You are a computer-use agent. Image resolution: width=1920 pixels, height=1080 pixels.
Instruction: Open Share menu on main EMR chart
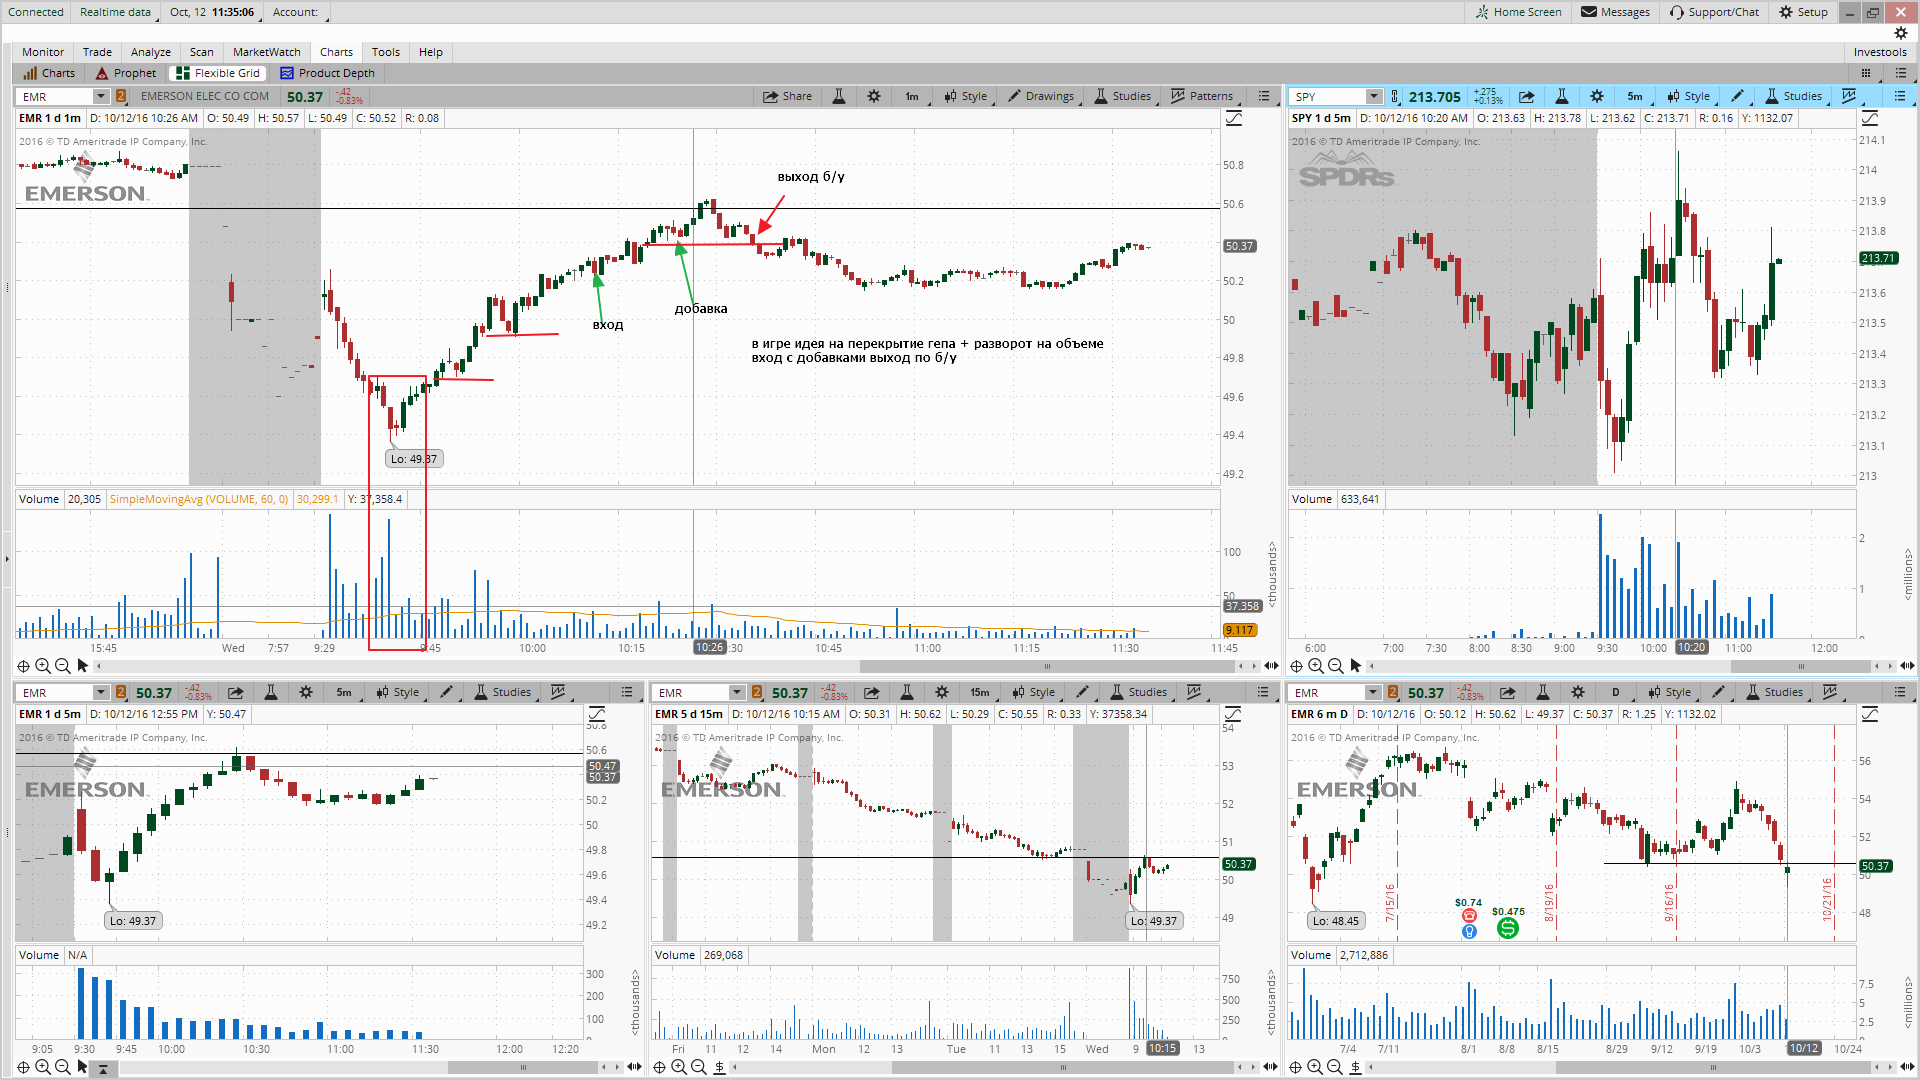coord(787,96)
